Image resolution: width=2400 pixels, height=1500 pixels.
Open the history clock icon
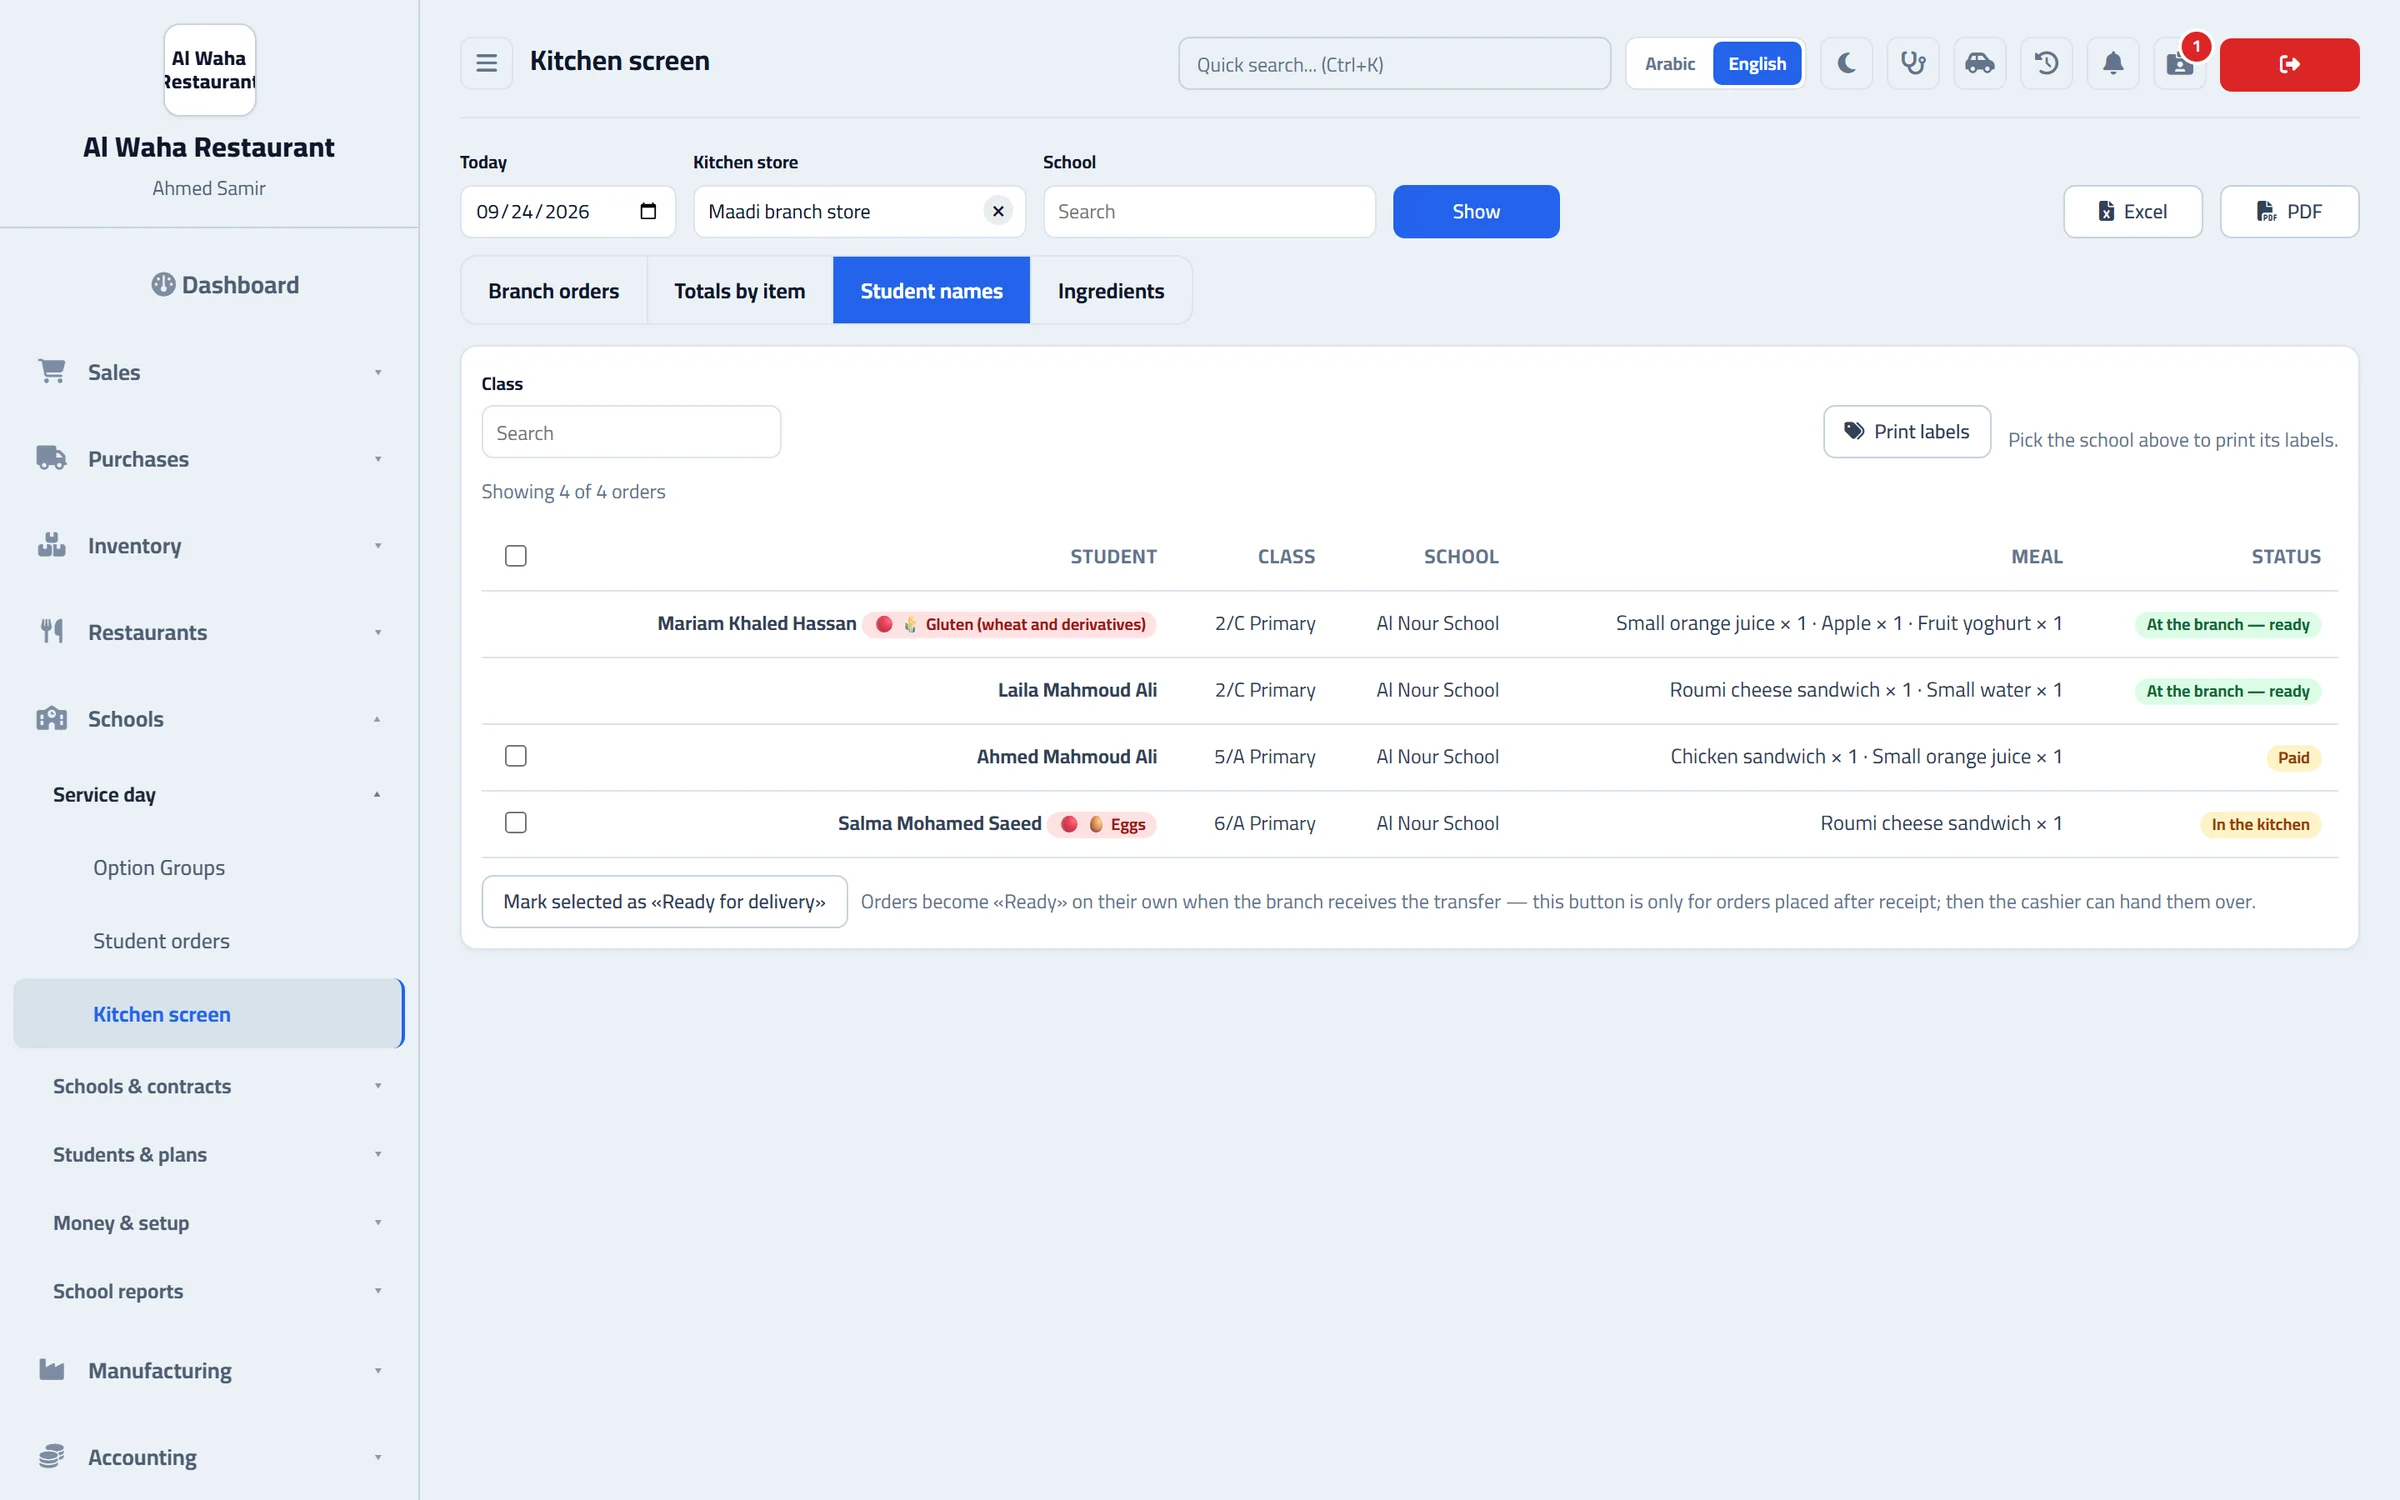coord(2046,64)
